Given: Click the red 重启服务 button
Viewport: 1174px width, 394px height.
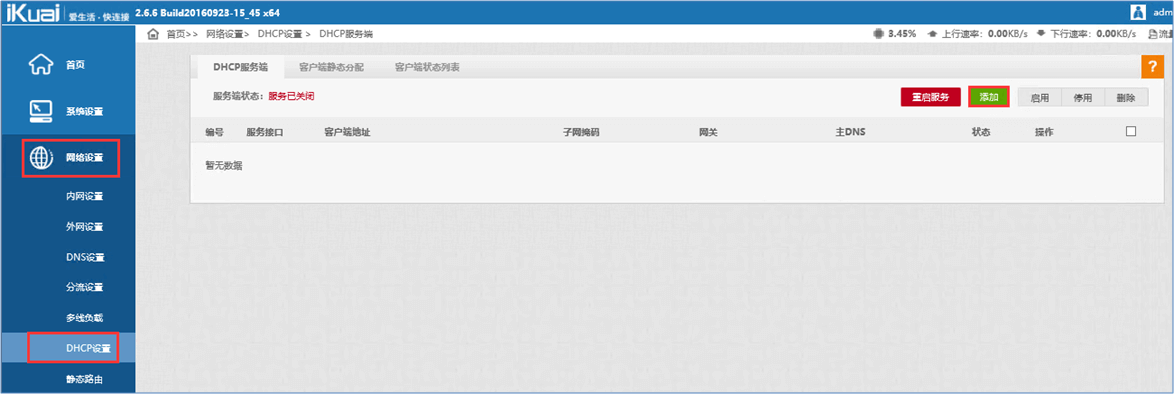Looking at the screenshot, I should [931, 97].
